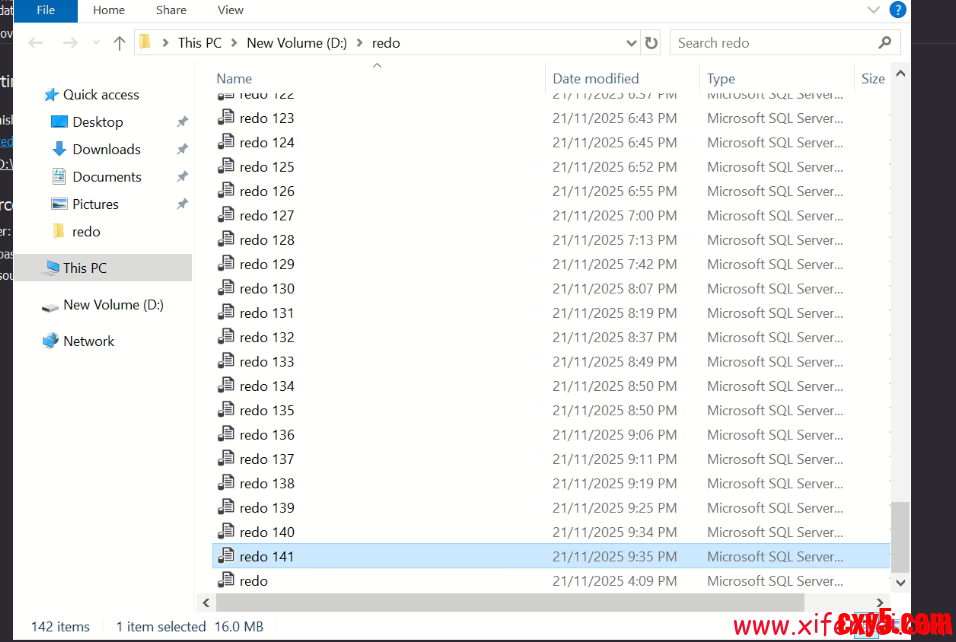The width and height of the screenshot is (956, 642).
Task: Open Downloads from the Quick access list
Action: tap(106, 149)
